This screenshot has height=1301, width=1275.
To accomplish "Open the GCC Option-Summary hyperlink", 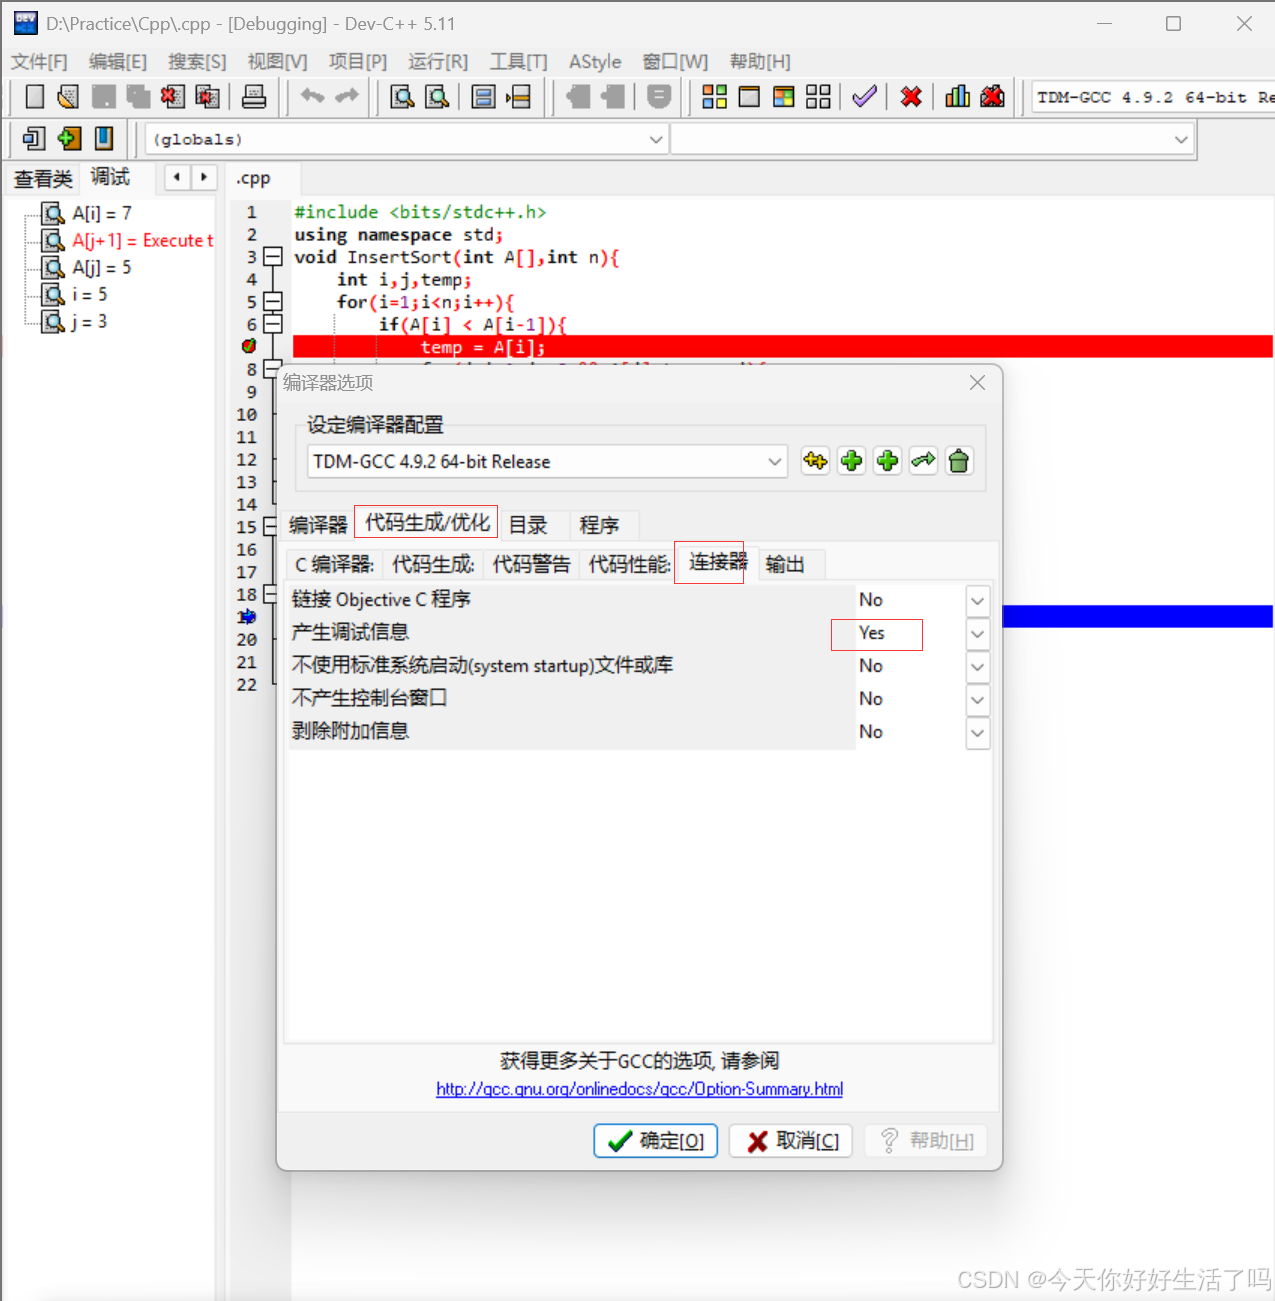I will click(x=639, y=1089).
